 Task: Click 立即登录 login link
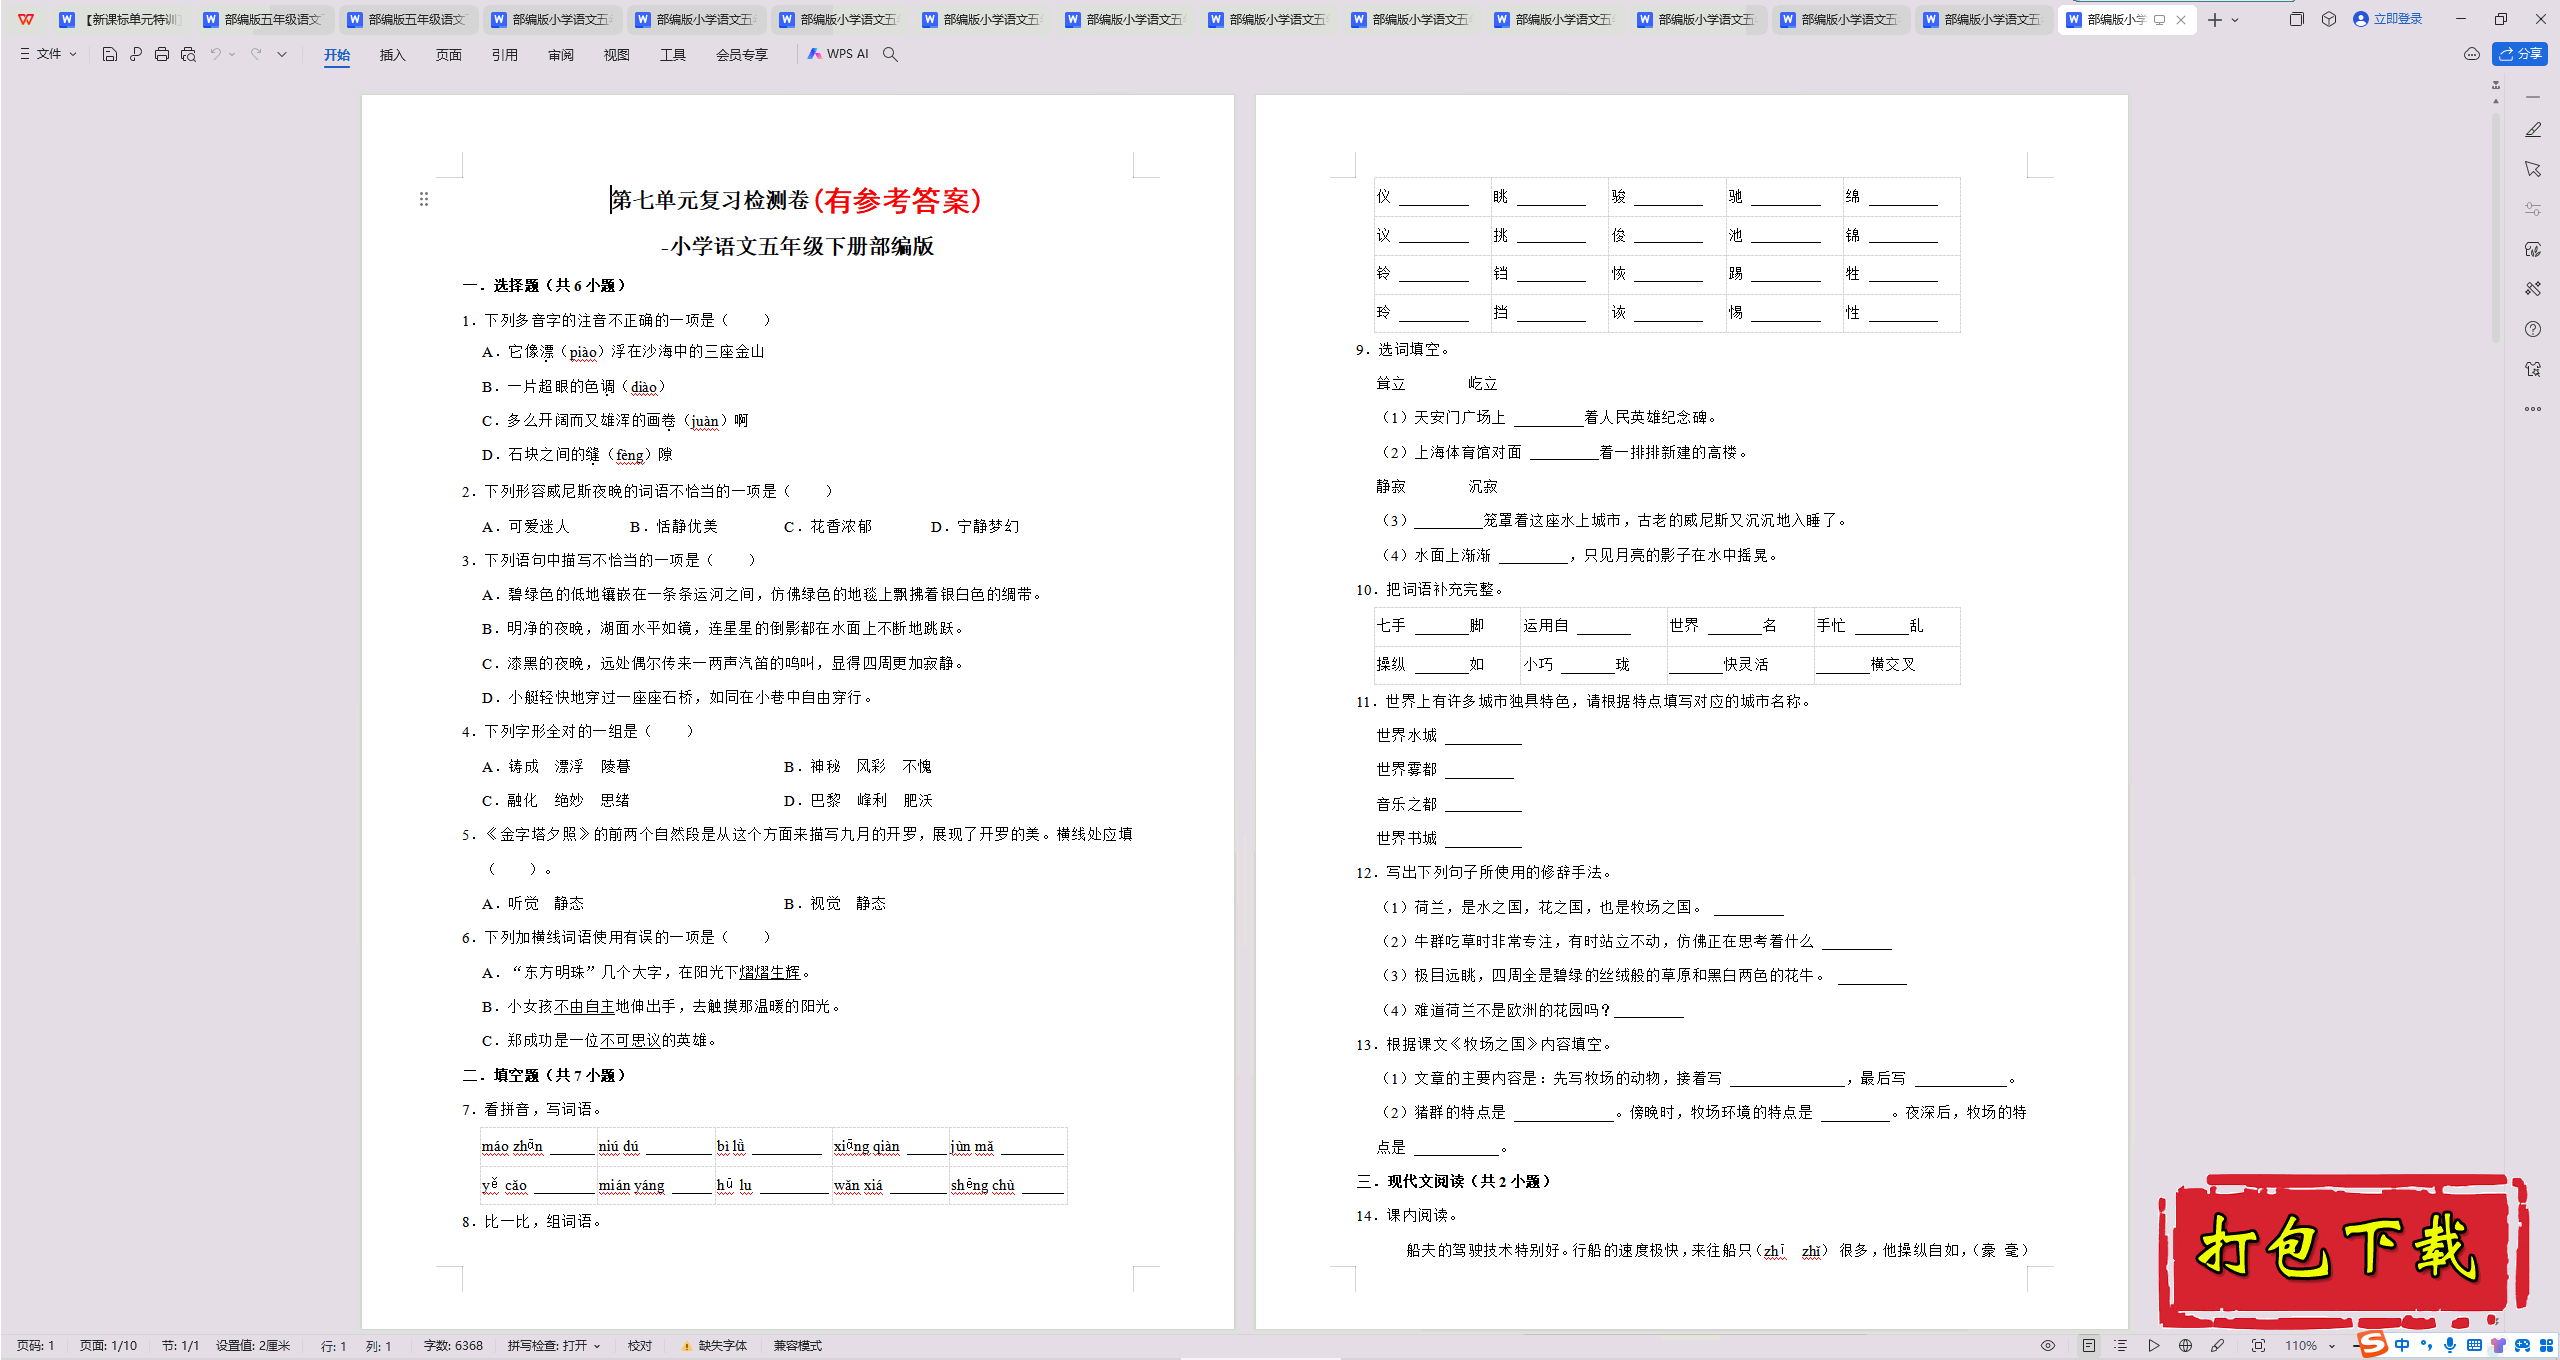pos(2388,19)
